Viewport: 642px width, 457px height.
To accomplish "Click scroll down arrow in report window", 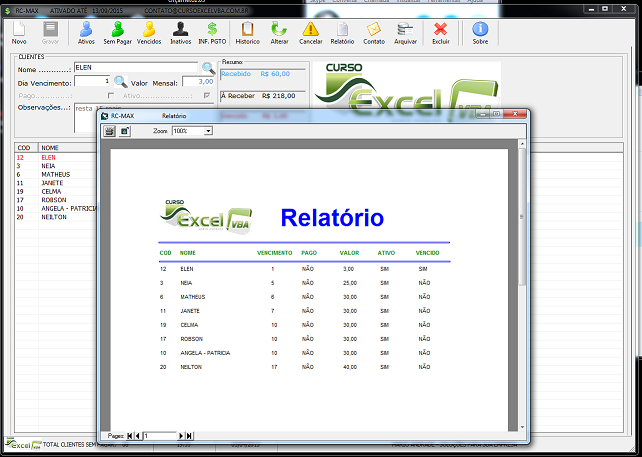I will point(522,427).
